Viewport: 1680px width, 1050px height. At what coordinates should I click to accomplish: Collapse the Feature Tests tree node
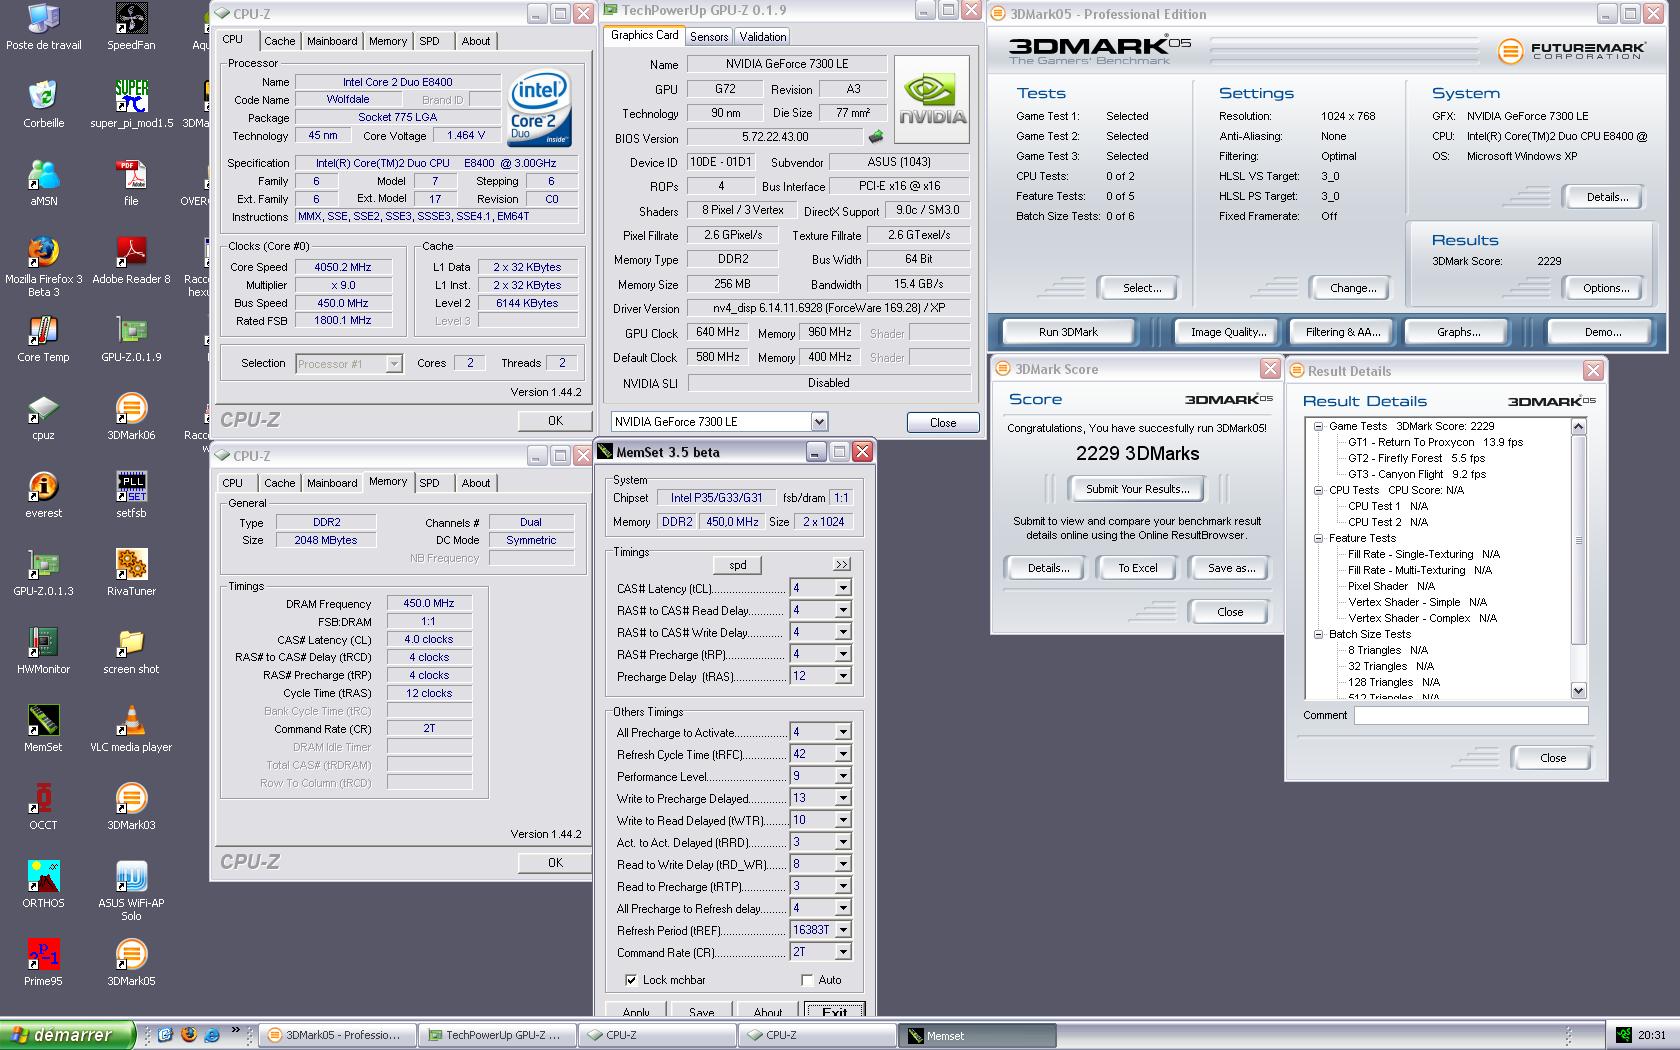[1319, 538]
